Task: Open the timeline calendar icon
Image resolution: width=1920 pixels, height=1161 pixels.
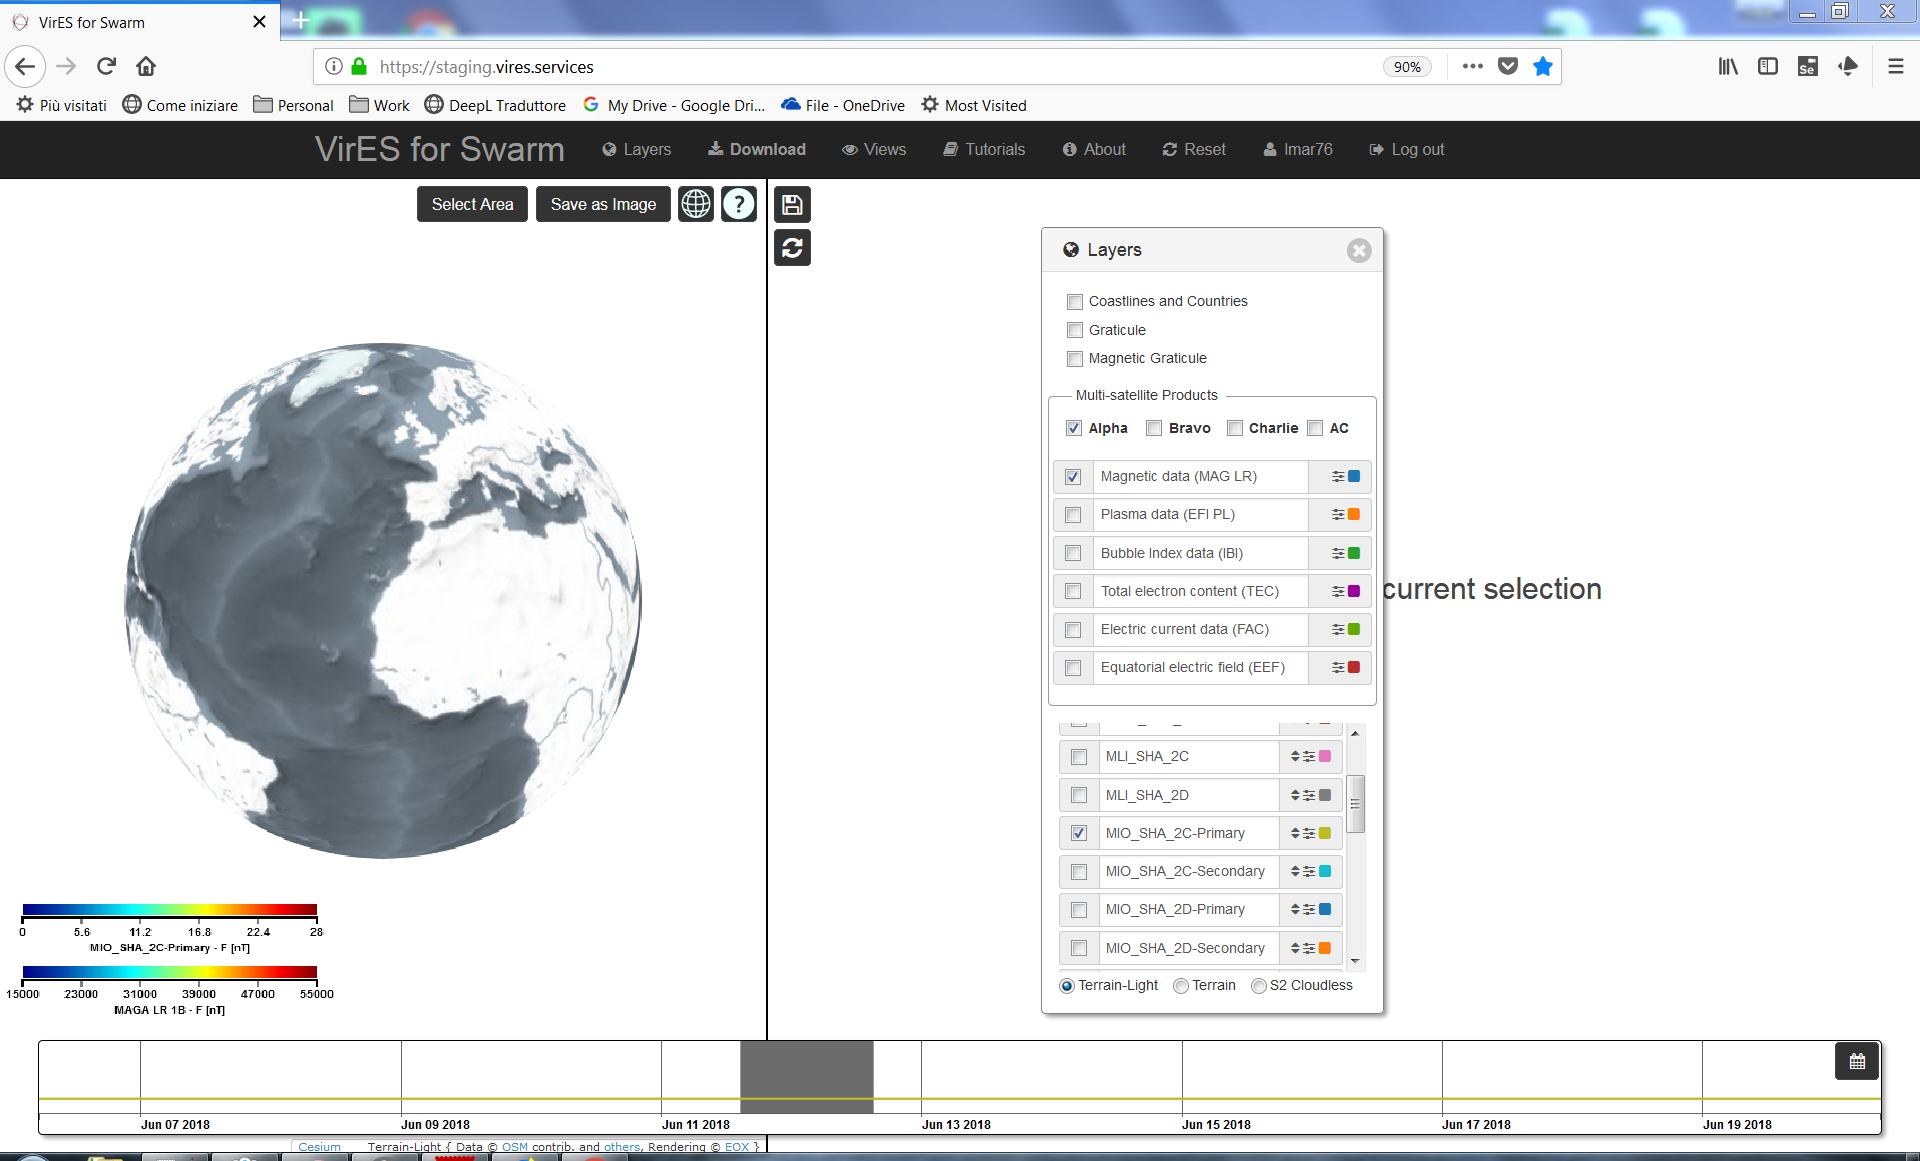Action: [1857, 1061]
